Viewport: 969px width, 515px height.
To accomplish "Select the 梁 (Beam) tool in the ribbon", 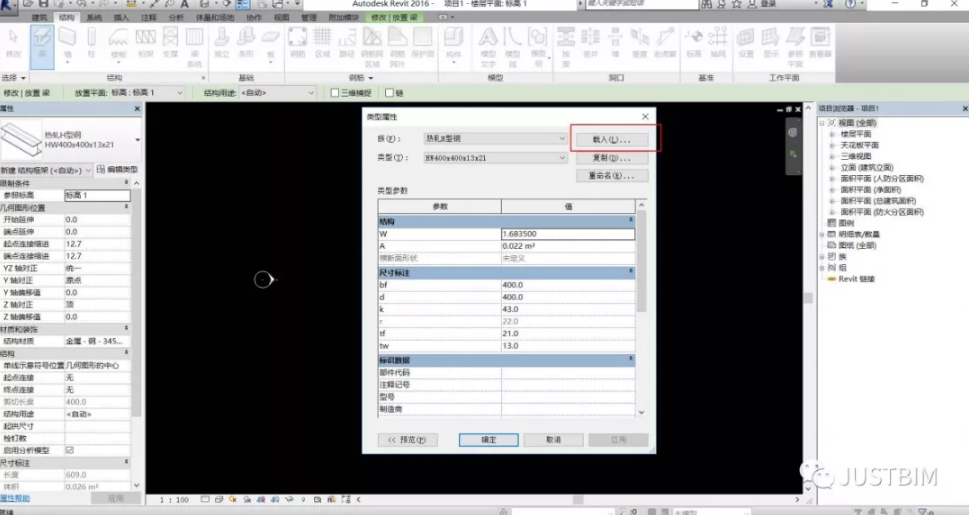I will point(42,46).
